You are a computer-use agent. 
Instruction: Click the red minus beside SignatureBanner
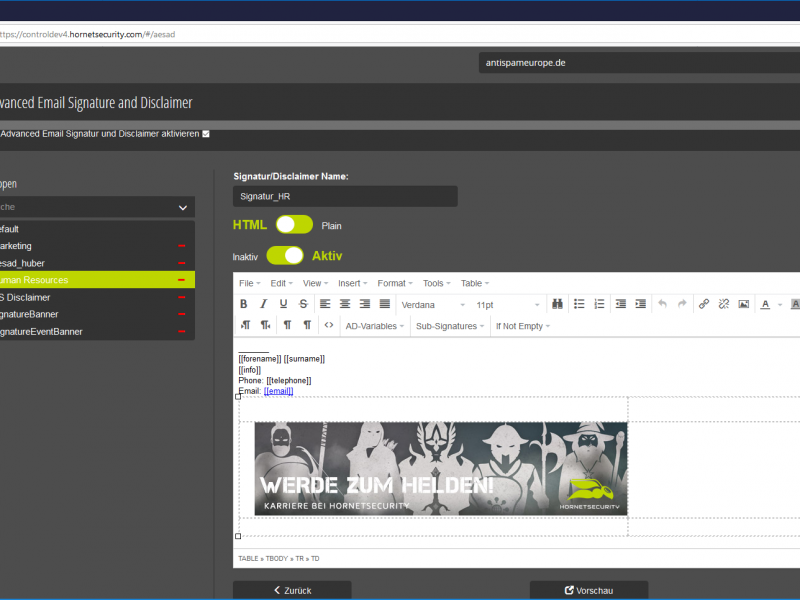(x=182, y=314)
